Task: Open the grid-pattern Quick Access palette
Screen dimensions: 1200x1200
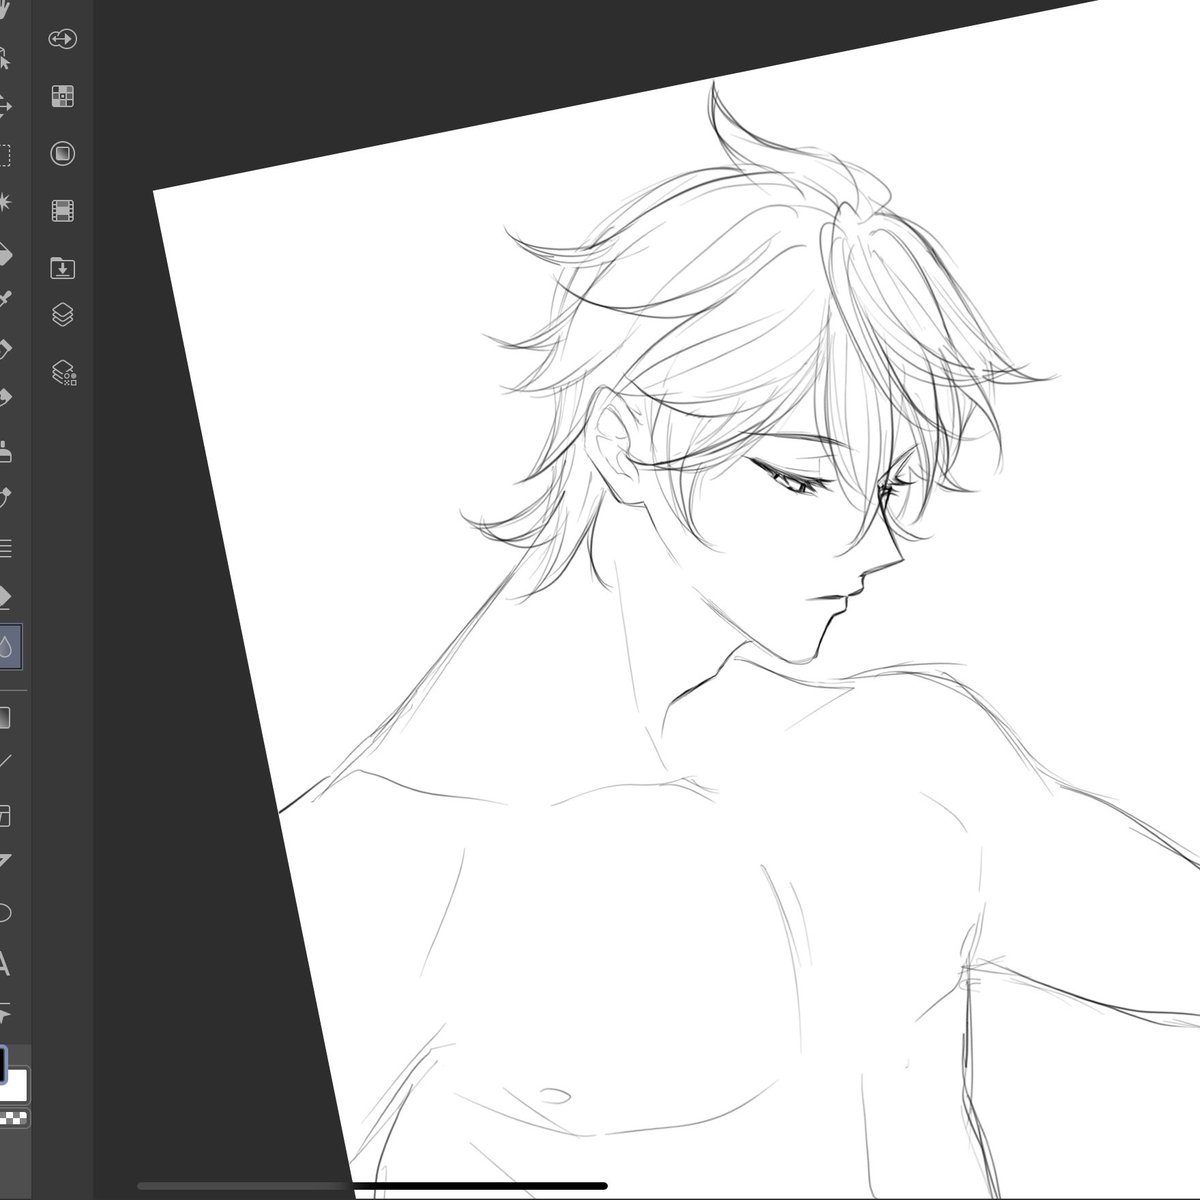Action: click(63, 96)
